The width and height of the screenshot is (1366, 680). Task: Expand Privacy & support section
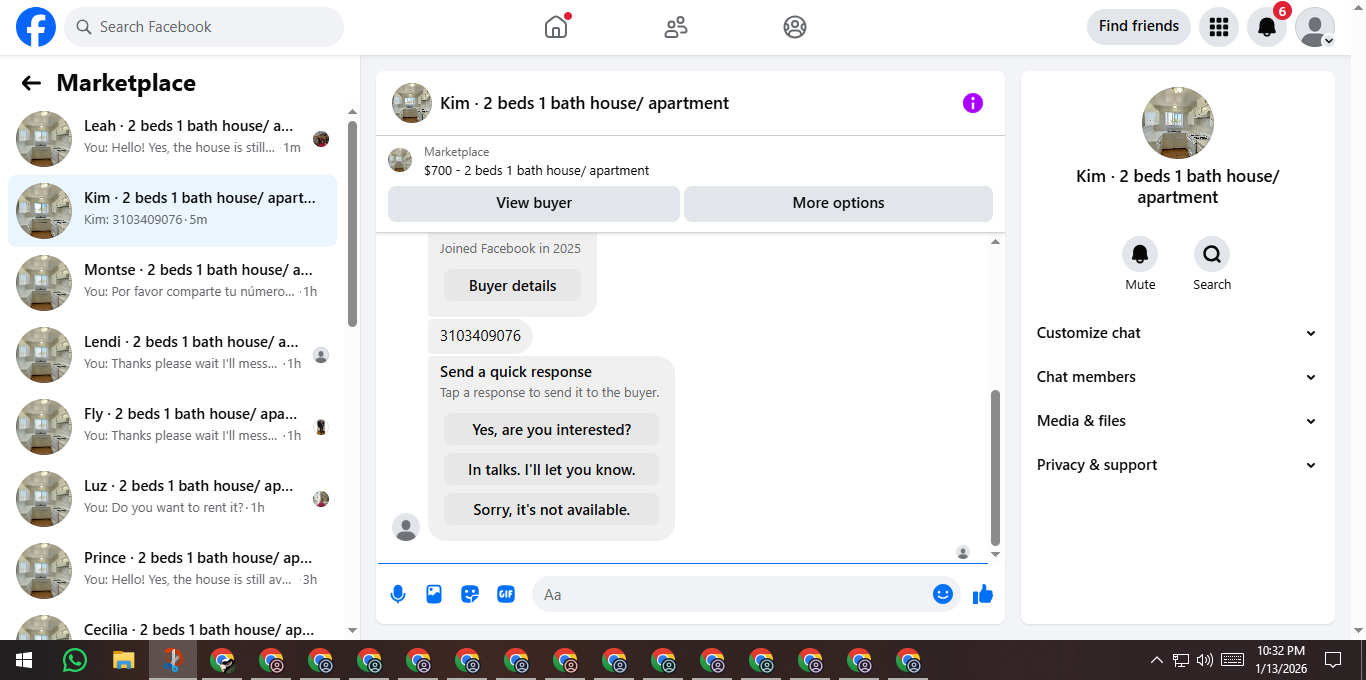tap(1177, 465)
